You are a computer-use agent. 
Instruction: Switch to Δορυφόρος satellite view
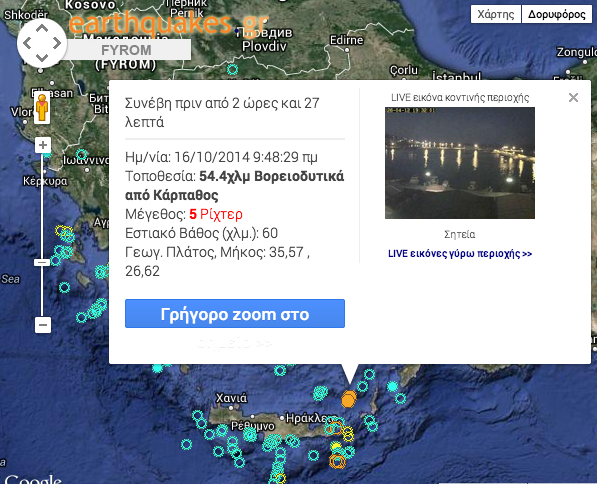[x=556, y=14]
